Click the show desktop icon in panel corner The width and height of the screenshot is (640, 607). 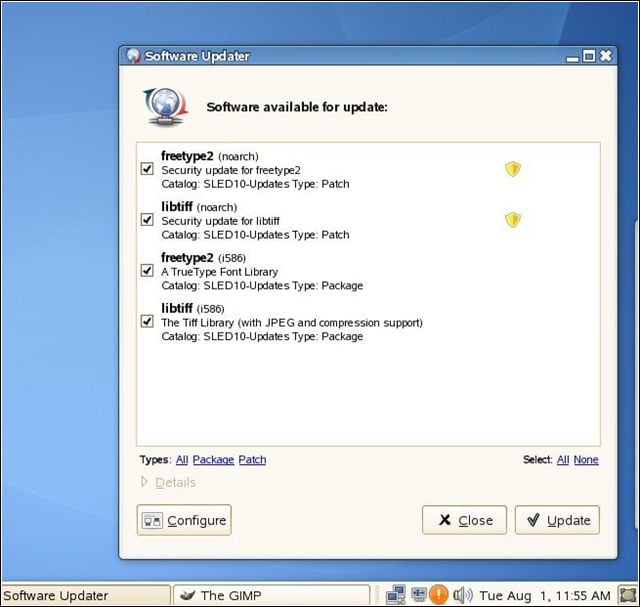[x=628, y=595]
